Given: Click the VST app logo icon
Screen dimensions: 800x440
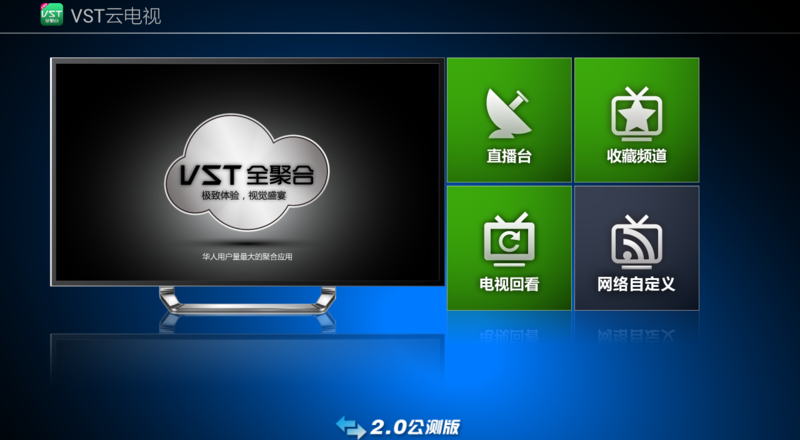Looking at the screenshot, I should tap(52, 14).
